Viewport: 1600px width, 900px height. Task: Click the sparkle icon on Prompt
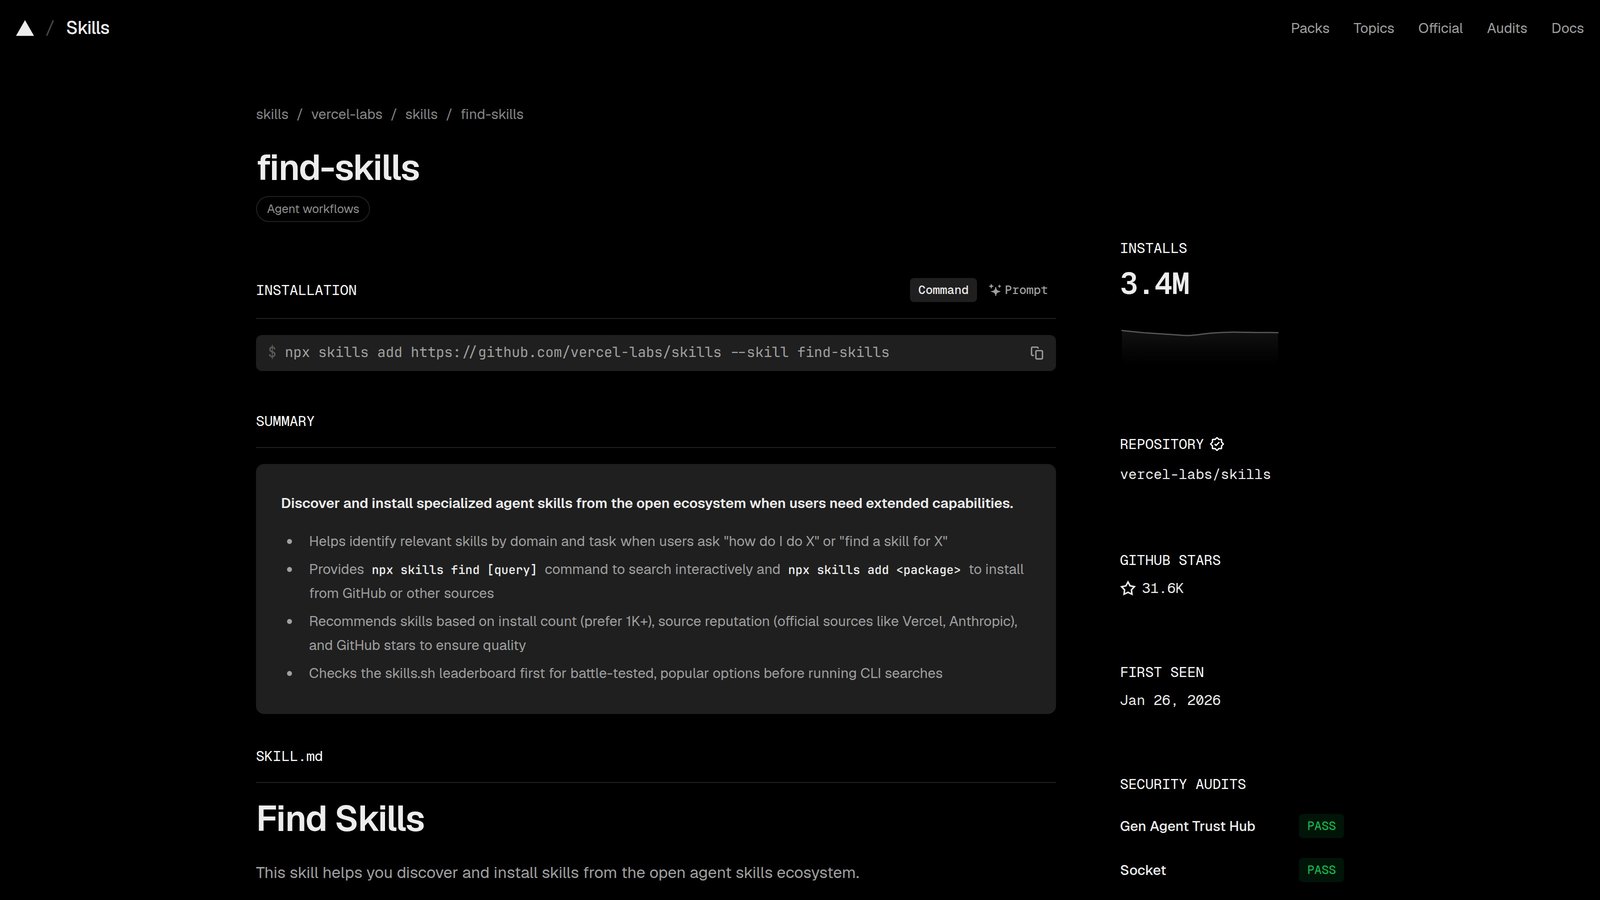995,290
